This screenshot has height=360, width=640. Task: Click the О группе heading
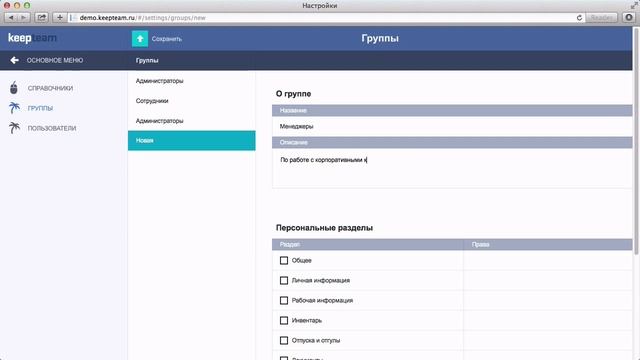(x=293, y=94)
